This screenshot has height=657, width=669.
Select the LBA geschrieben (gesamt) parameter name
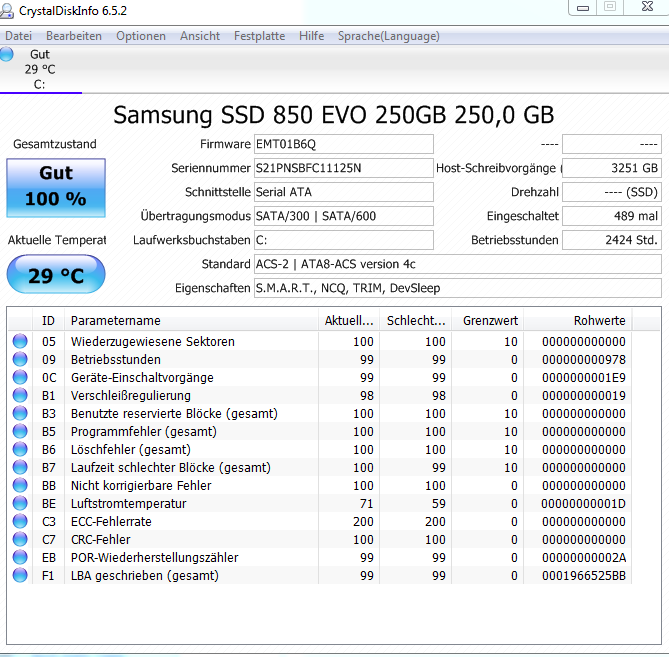coord(145,576)
